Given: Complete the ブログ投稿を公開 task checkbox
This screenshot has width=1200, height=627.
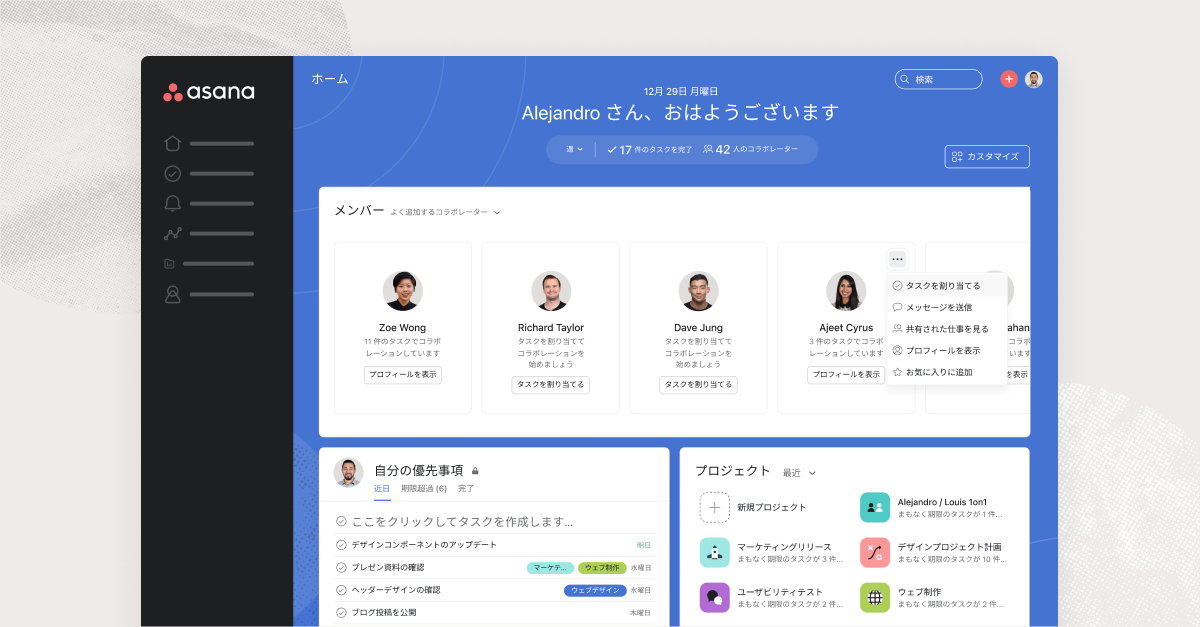Looking at the screenshot, I should (x=341, y=612).
